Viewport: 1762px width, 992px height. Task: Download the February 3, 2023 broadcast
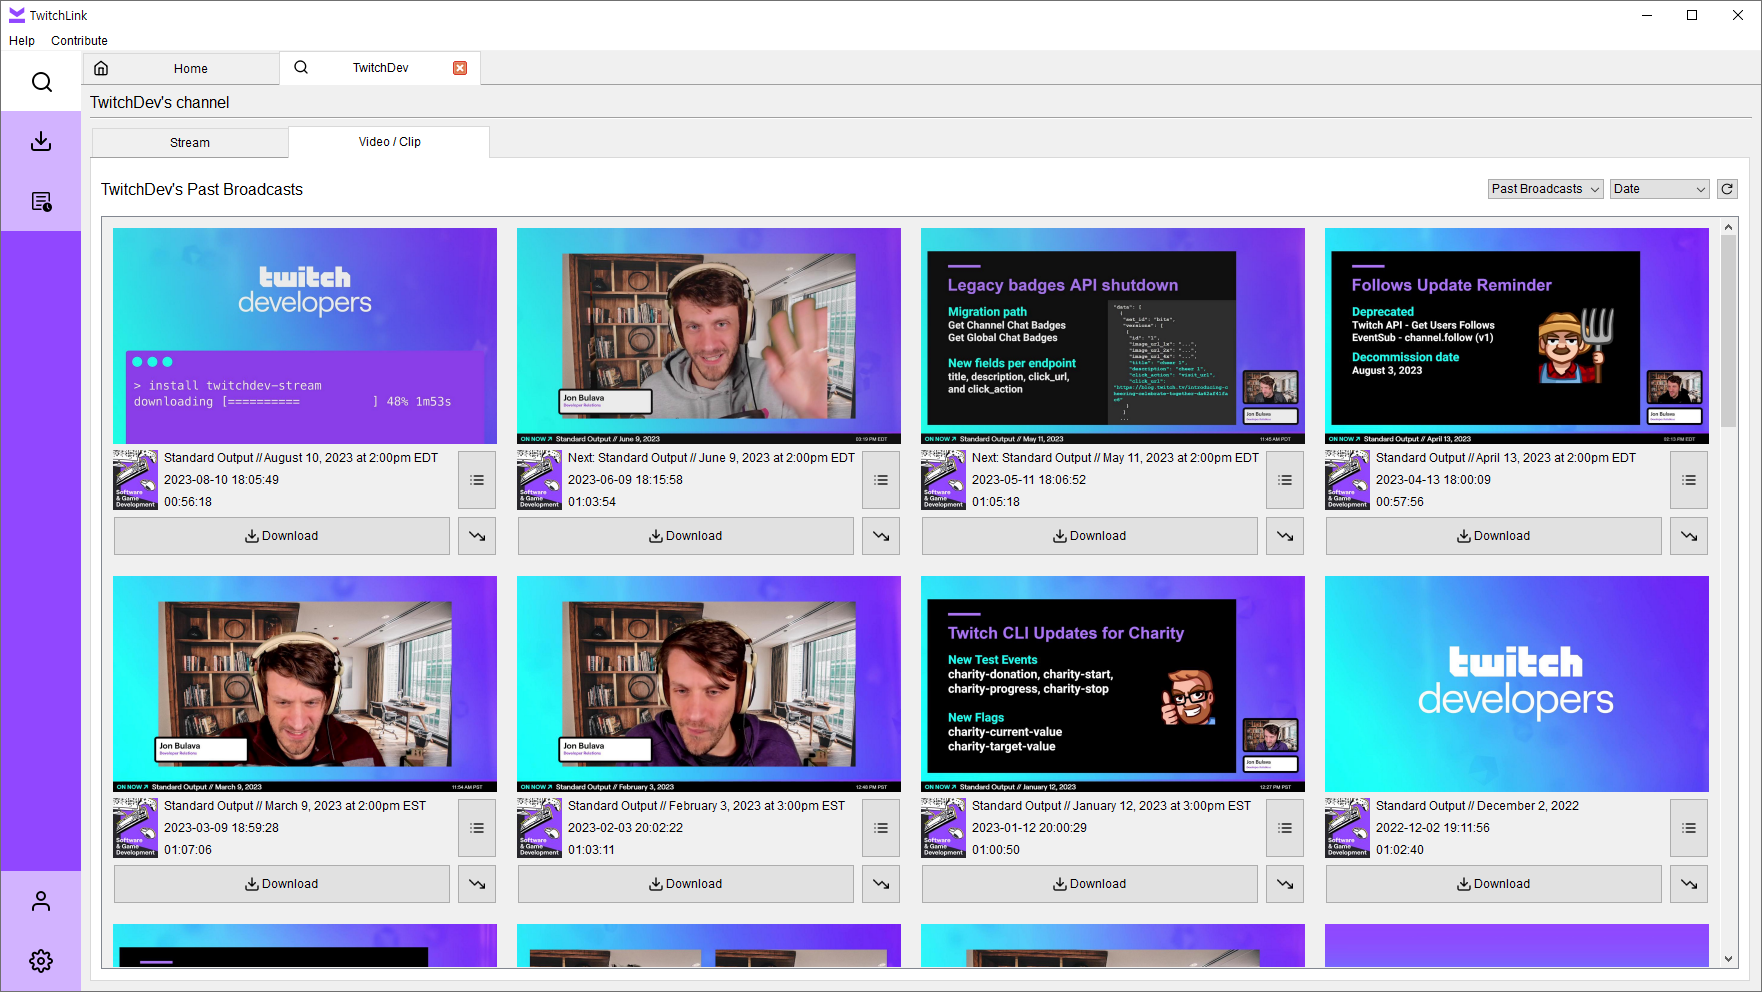point(686,884)
